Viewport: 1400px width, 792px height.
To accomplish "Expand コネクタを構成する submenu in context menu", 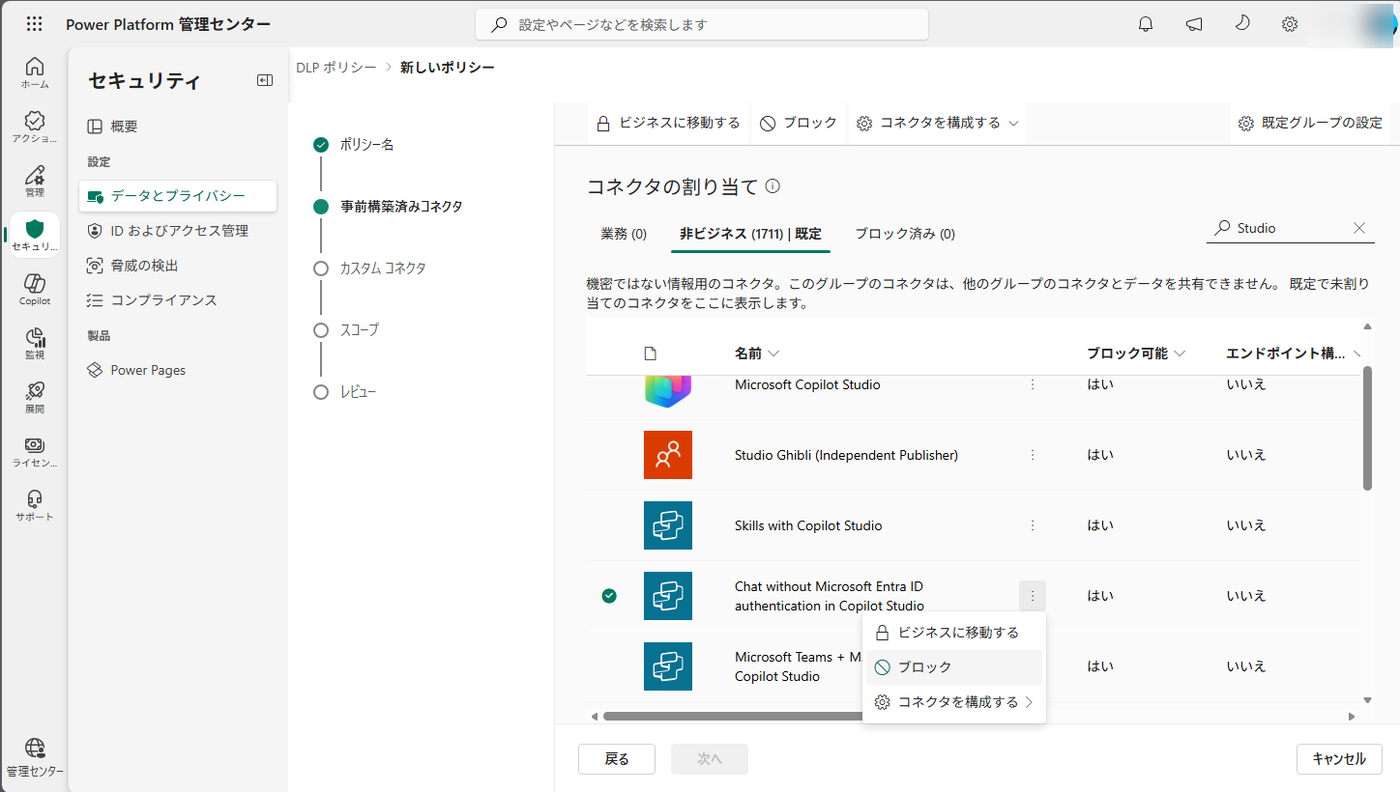I will (953, 702).
